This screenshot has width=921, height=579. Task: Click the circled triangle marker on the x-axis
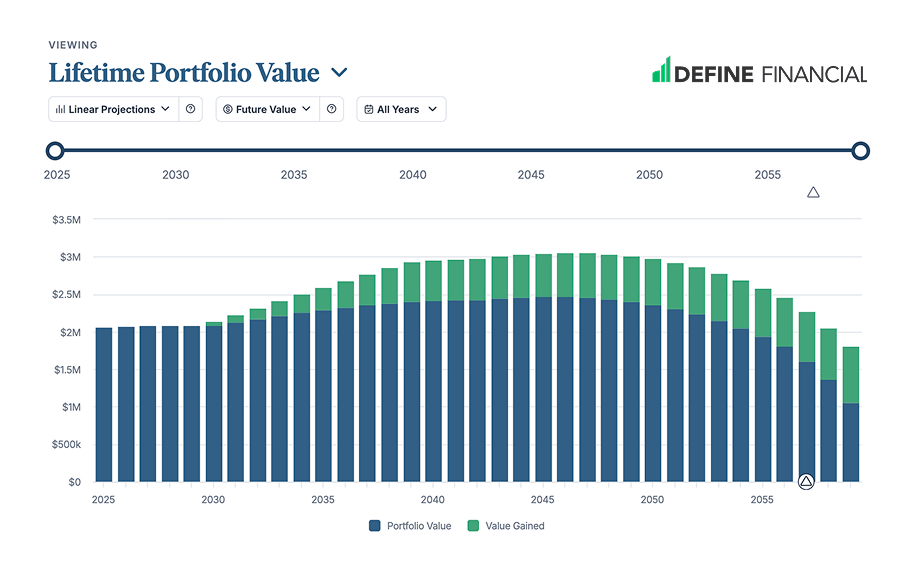click(806, 481)
